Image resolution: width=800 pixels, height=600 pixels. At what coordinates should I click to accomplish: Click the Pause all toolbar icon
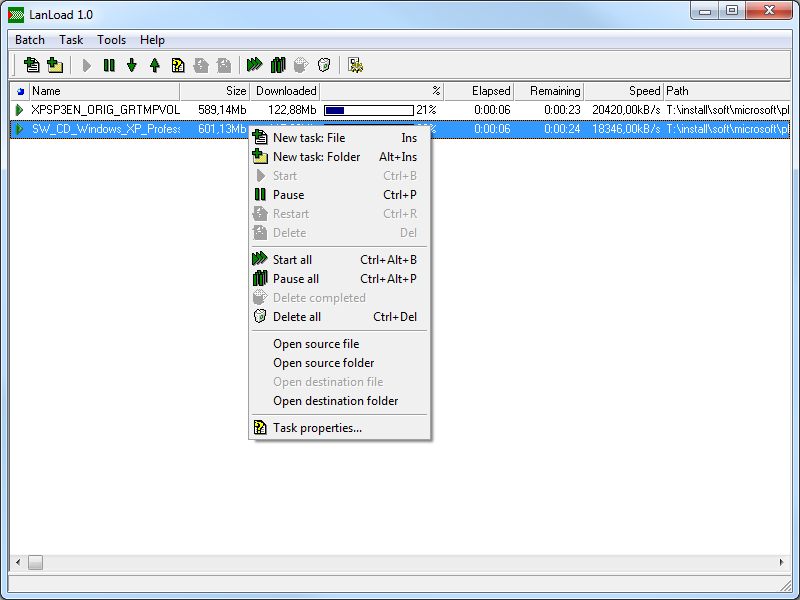[278, 65]
